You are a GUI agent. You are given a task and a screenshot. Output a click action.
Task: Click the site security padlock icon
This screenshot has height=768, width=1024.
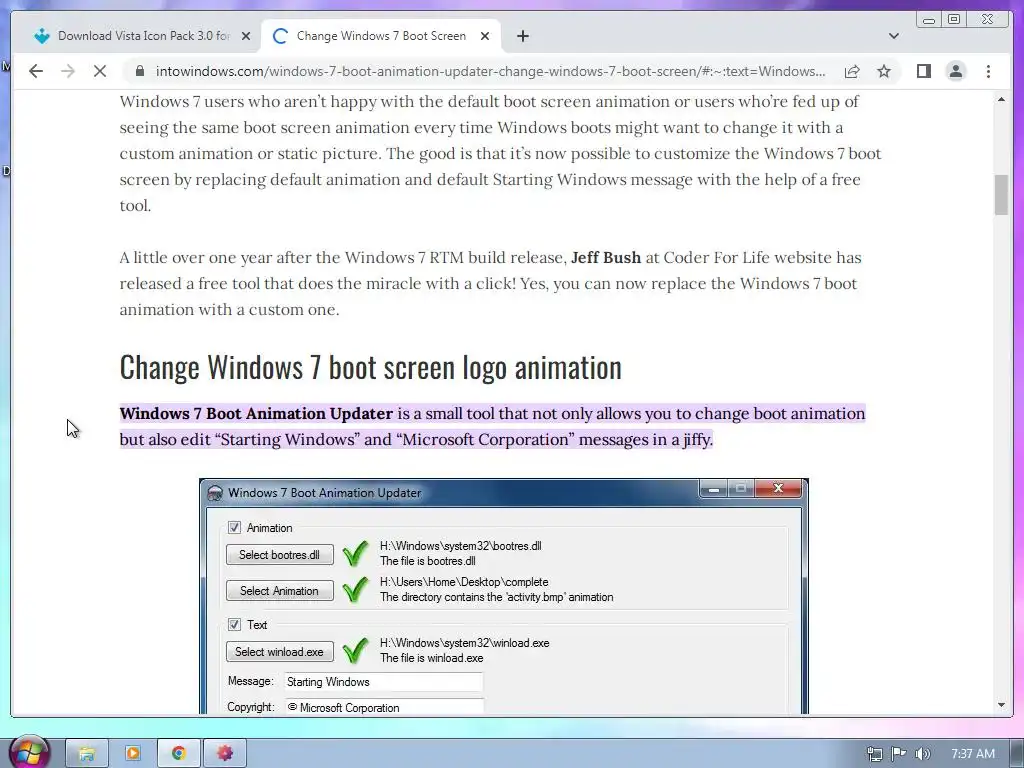(x=139, y=71)
